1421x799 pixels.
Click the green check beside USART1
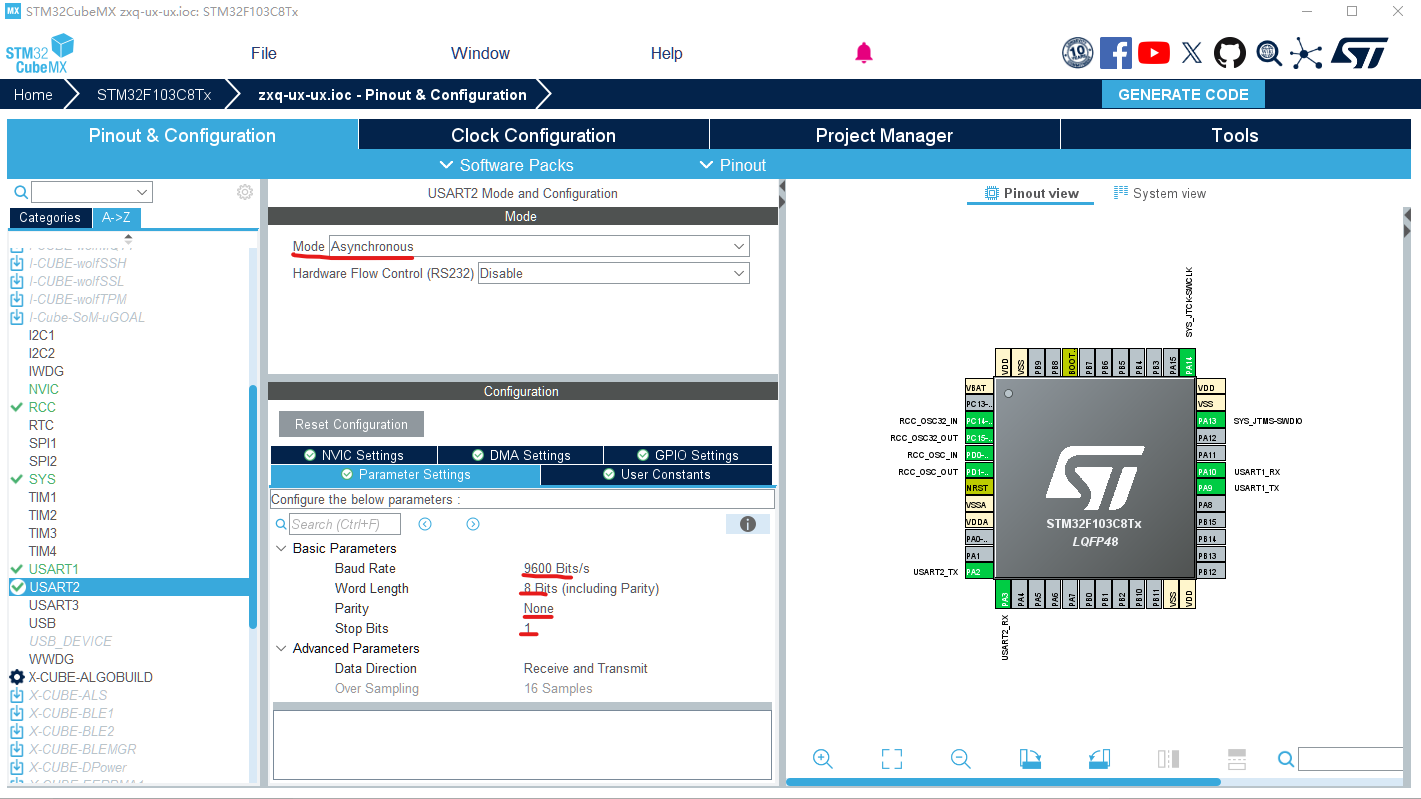coord(17,569)
